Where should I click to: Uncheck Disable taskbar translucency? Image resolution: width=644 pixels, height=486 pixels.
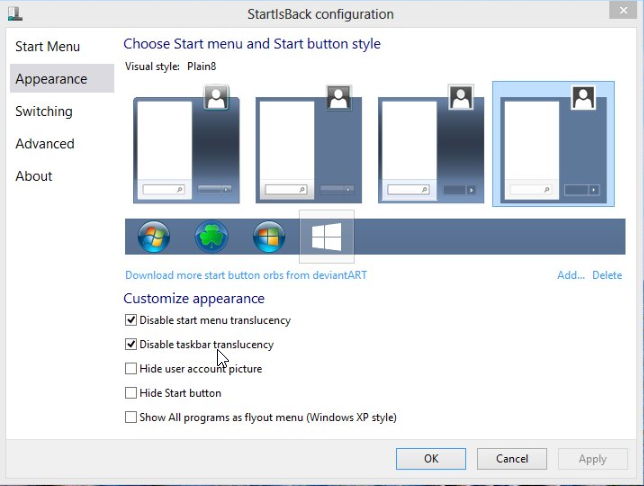click(x=131, y=344)
